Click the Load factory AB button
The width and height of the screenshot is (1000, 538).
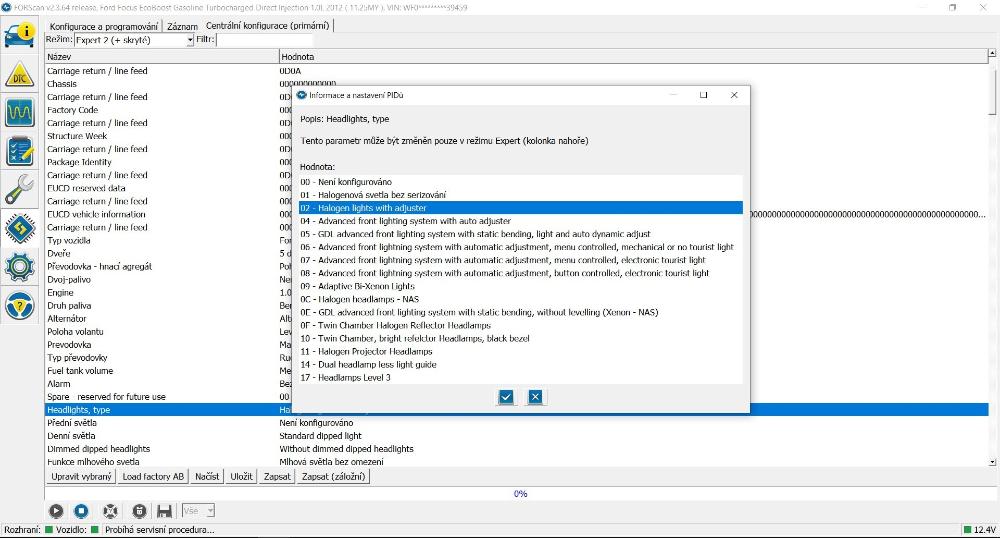153,477
